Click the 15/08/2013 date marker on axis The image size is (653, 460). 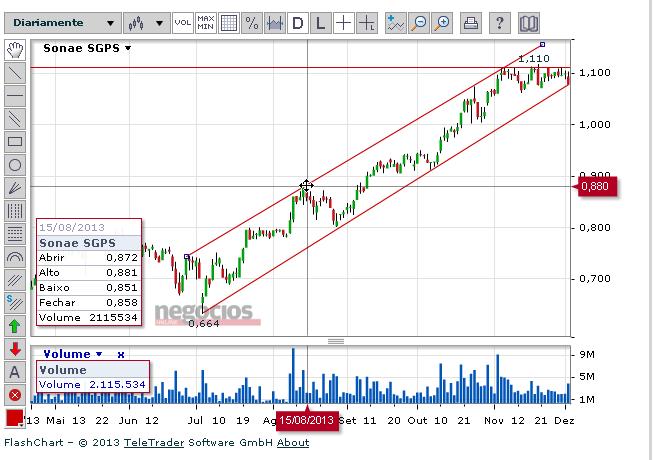(307, 420)
